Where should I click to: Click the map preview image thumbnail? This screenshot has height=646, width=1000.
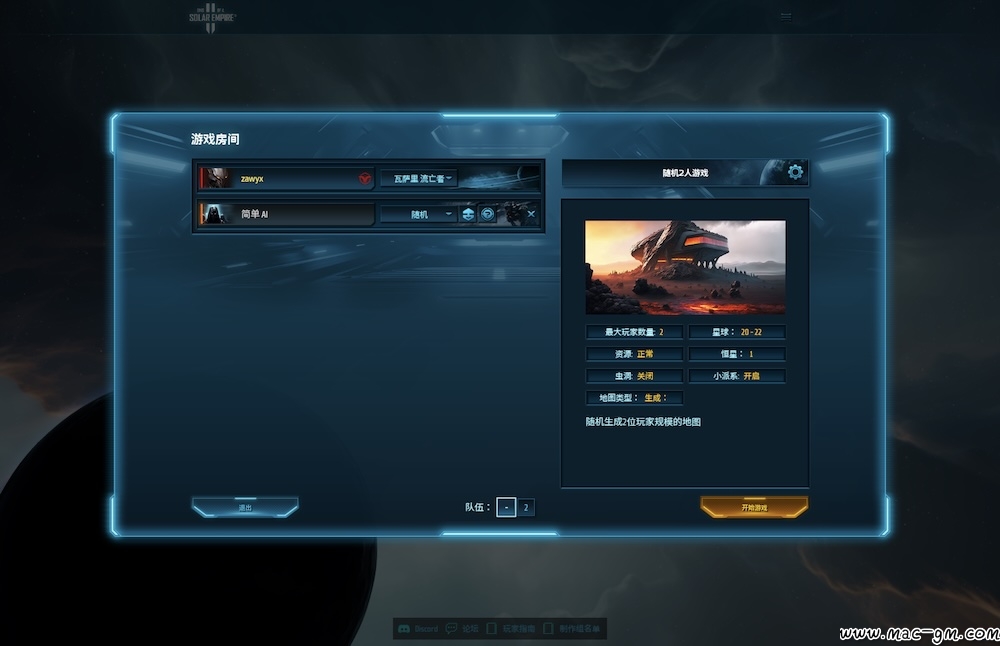tap(685, 267)
